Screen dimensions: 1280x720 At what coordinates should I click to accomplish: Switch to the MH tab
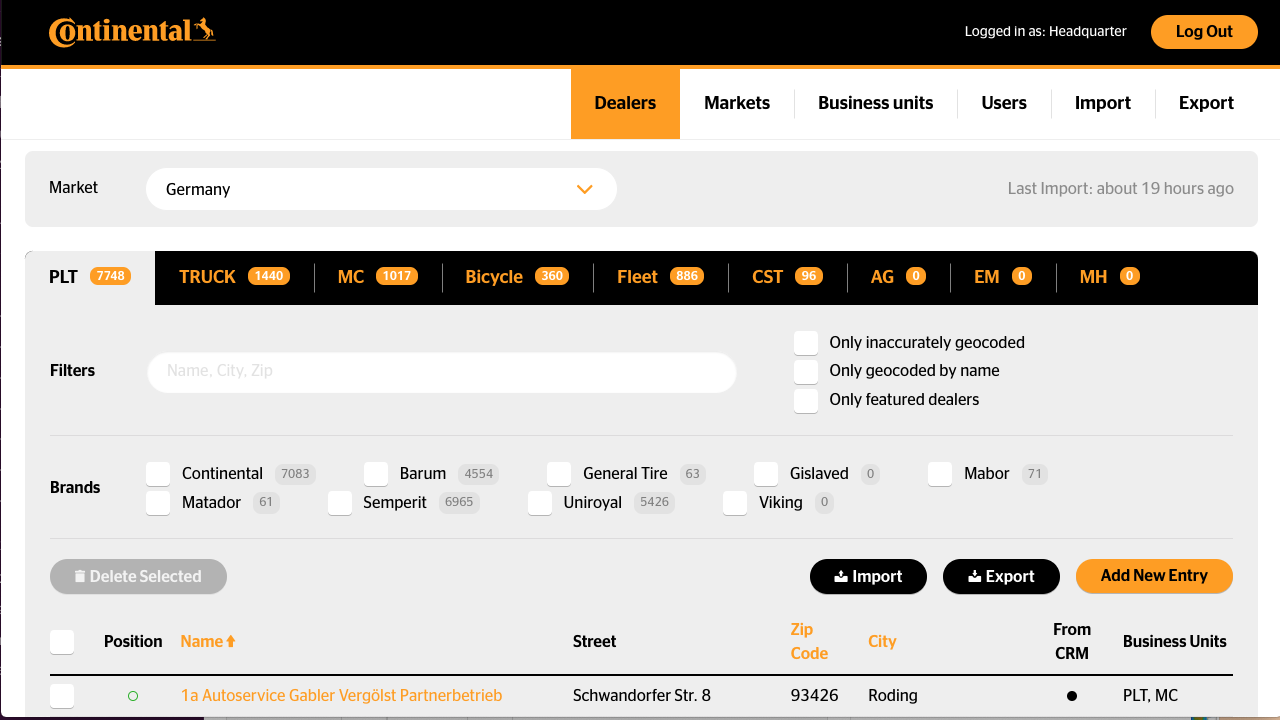pos(1109,277)
